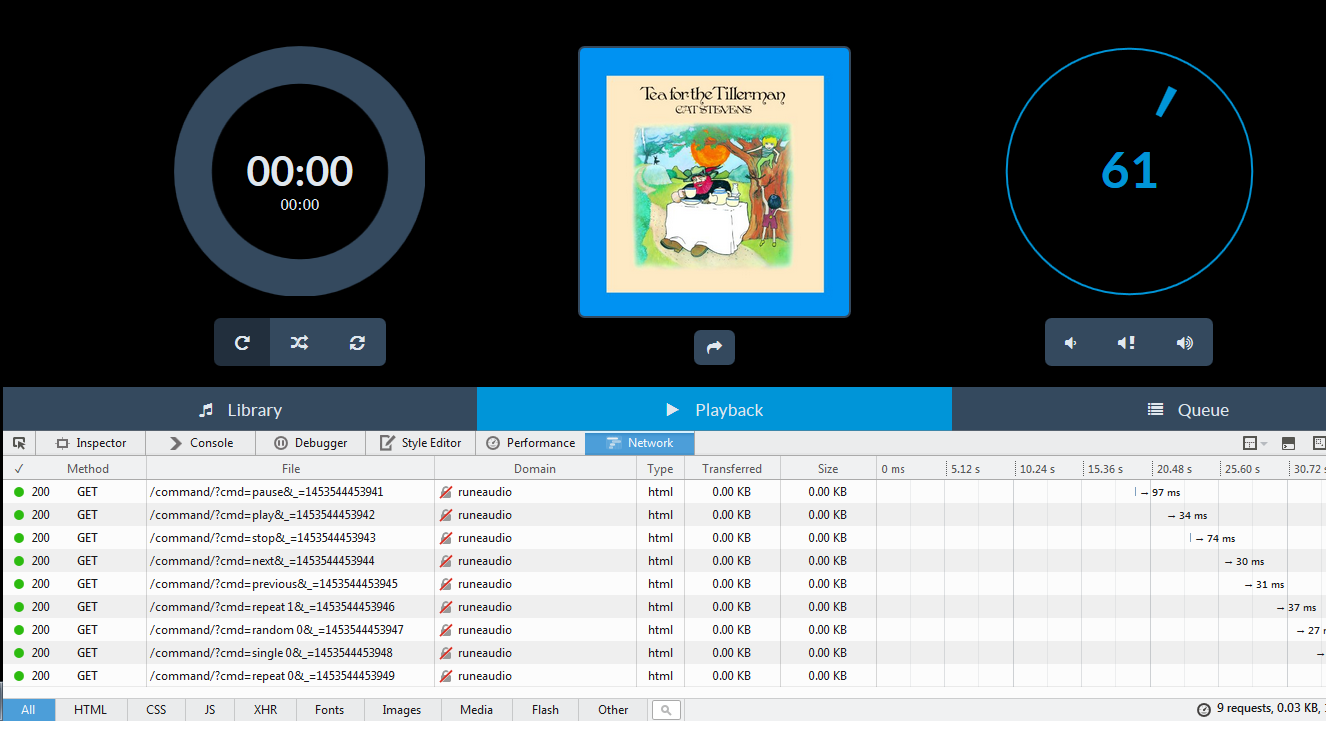Image resolution: width=1326 pixels, height=731 pixels.
Task: Filter requests by HTML
Action: click(90, 710)
